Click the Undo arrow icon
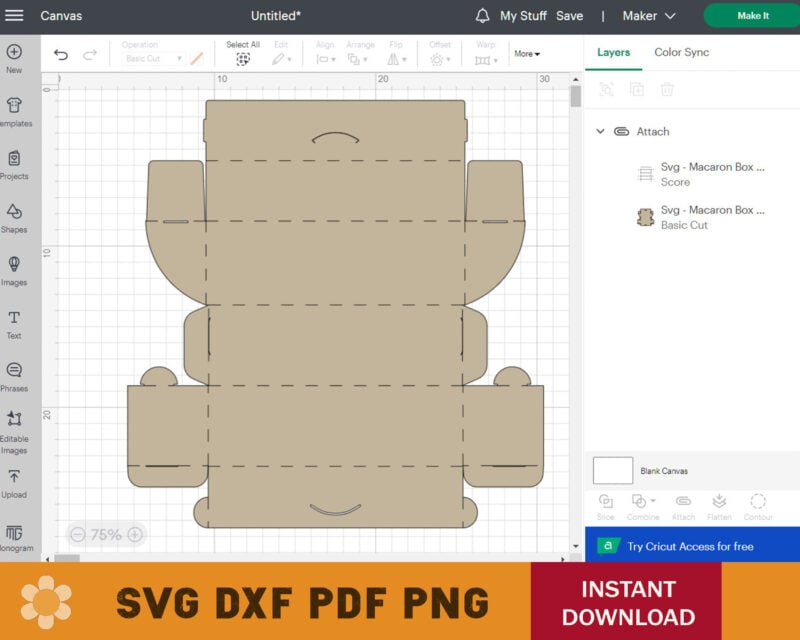The image size is (800, 640). pyautogui.click(x=61, y=55)
